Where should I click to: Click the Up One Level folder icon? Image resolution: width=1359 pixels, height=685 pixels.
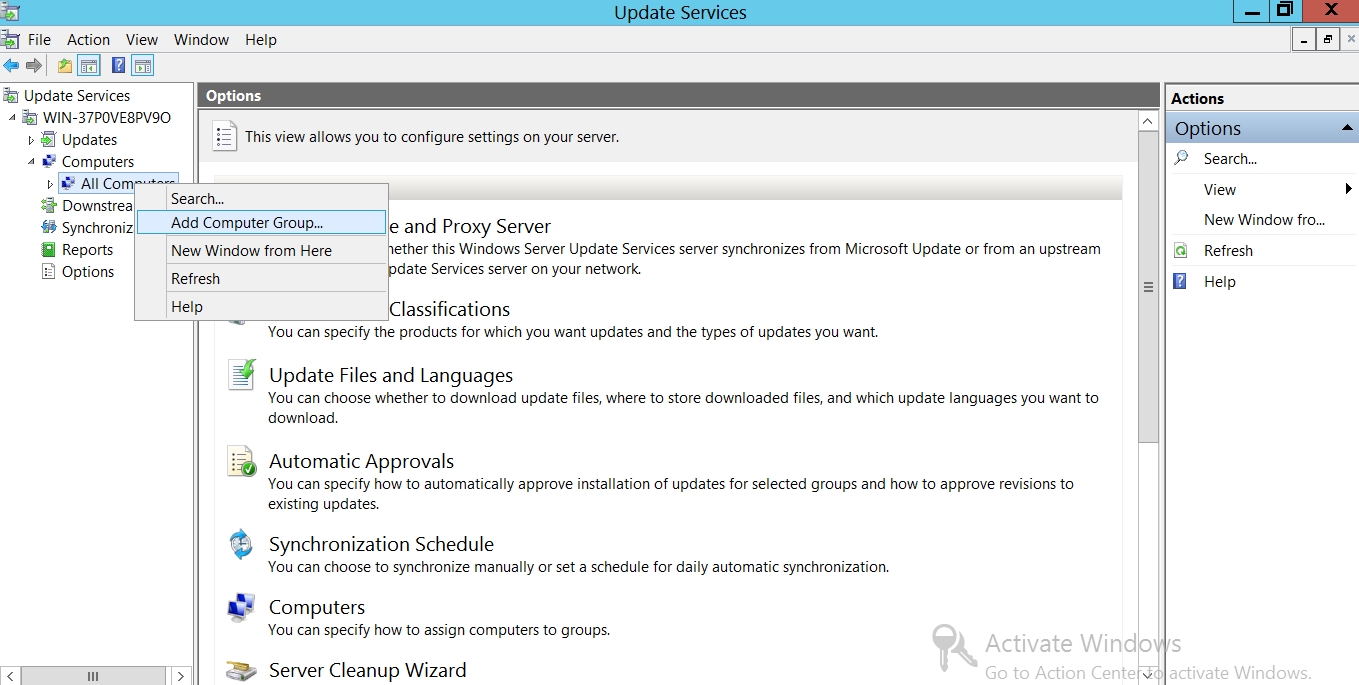pyautogui.click(x=65, y=66)
